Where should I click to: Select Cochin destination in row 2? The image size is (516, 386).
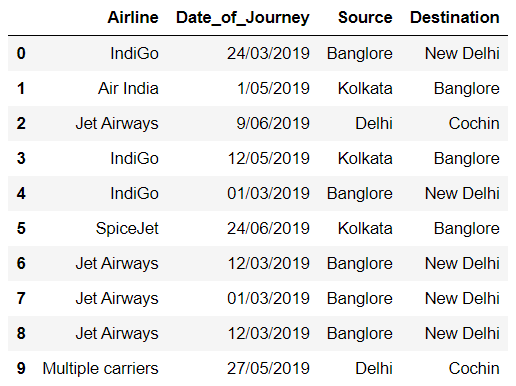click(x=474, y=123)
